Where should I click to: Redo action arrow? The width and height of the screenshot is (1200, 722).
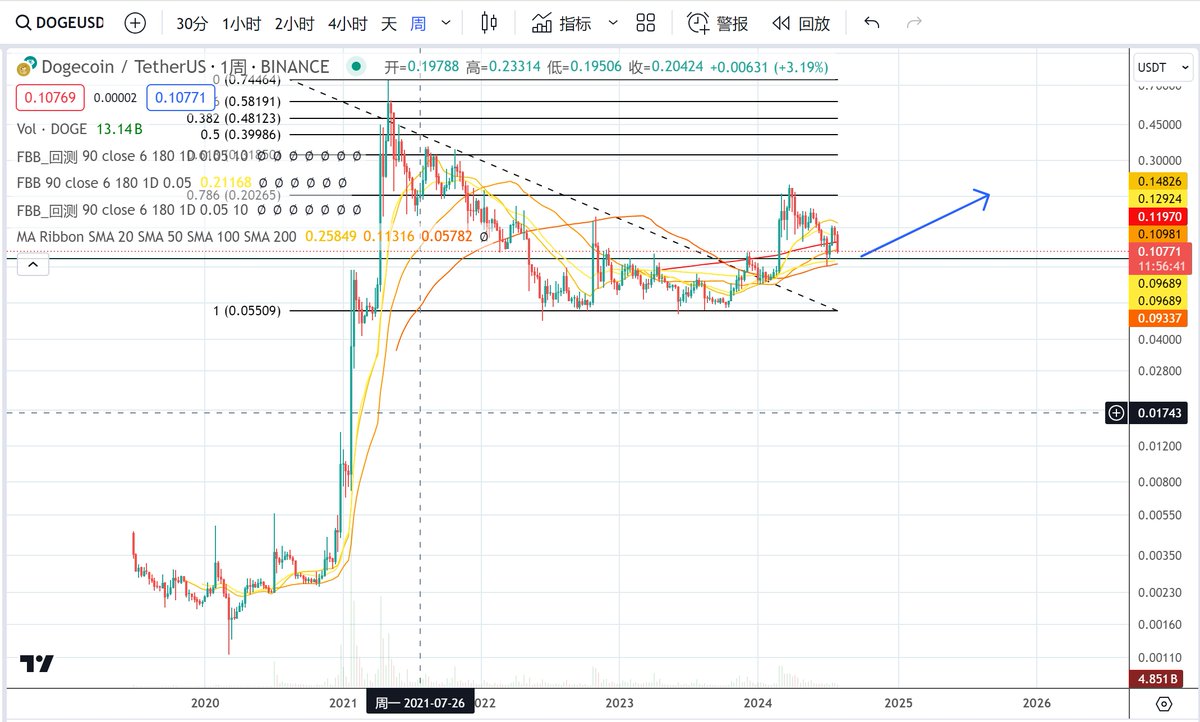(x=913, y=22)
